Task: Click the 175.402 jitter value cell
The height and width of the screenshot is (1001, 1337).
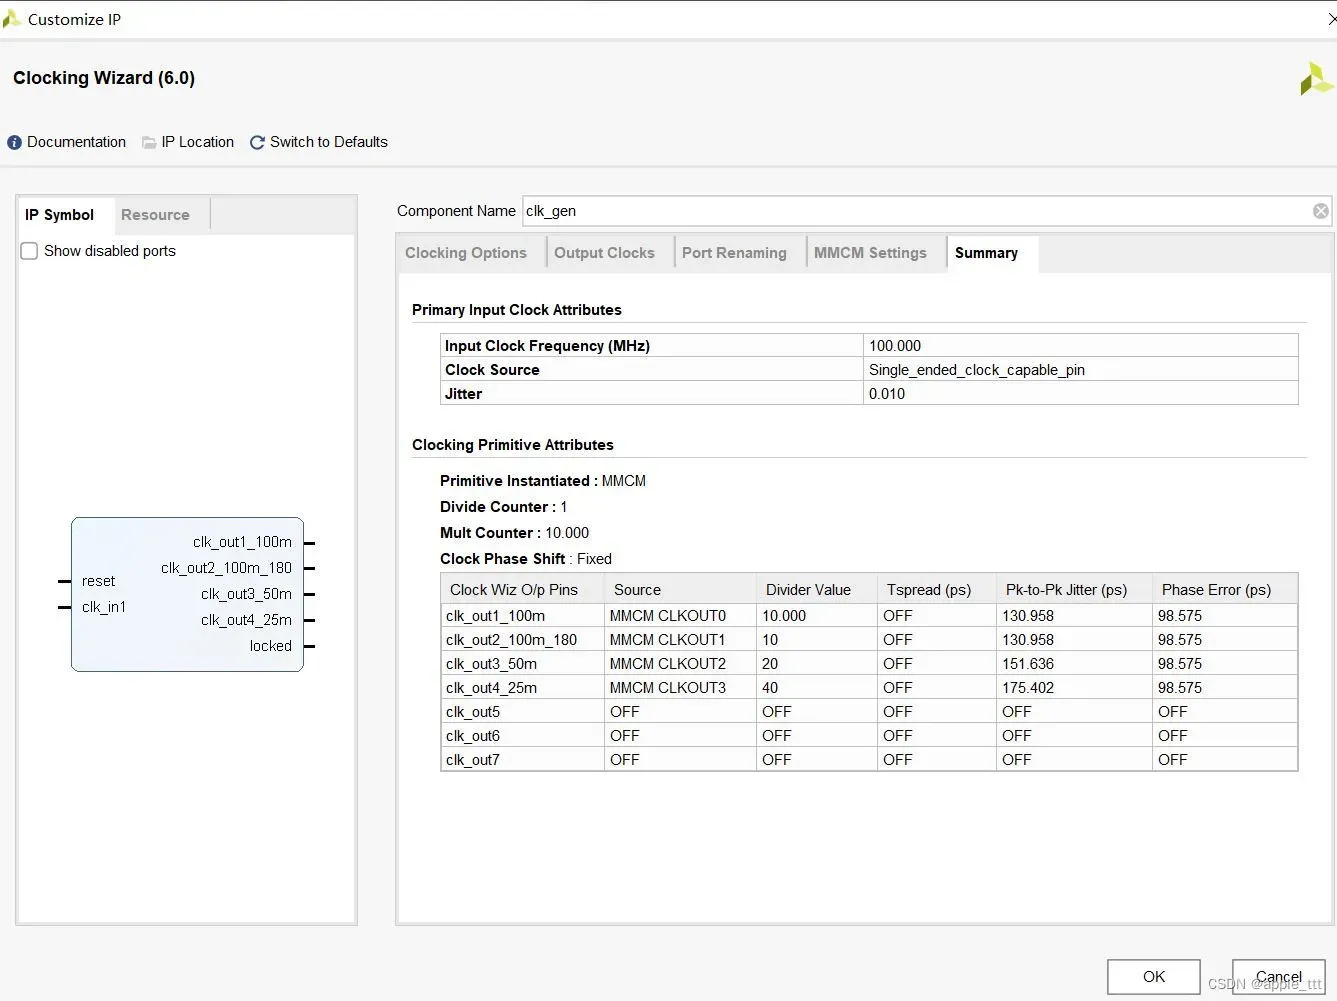Action: coord(1075,688)
